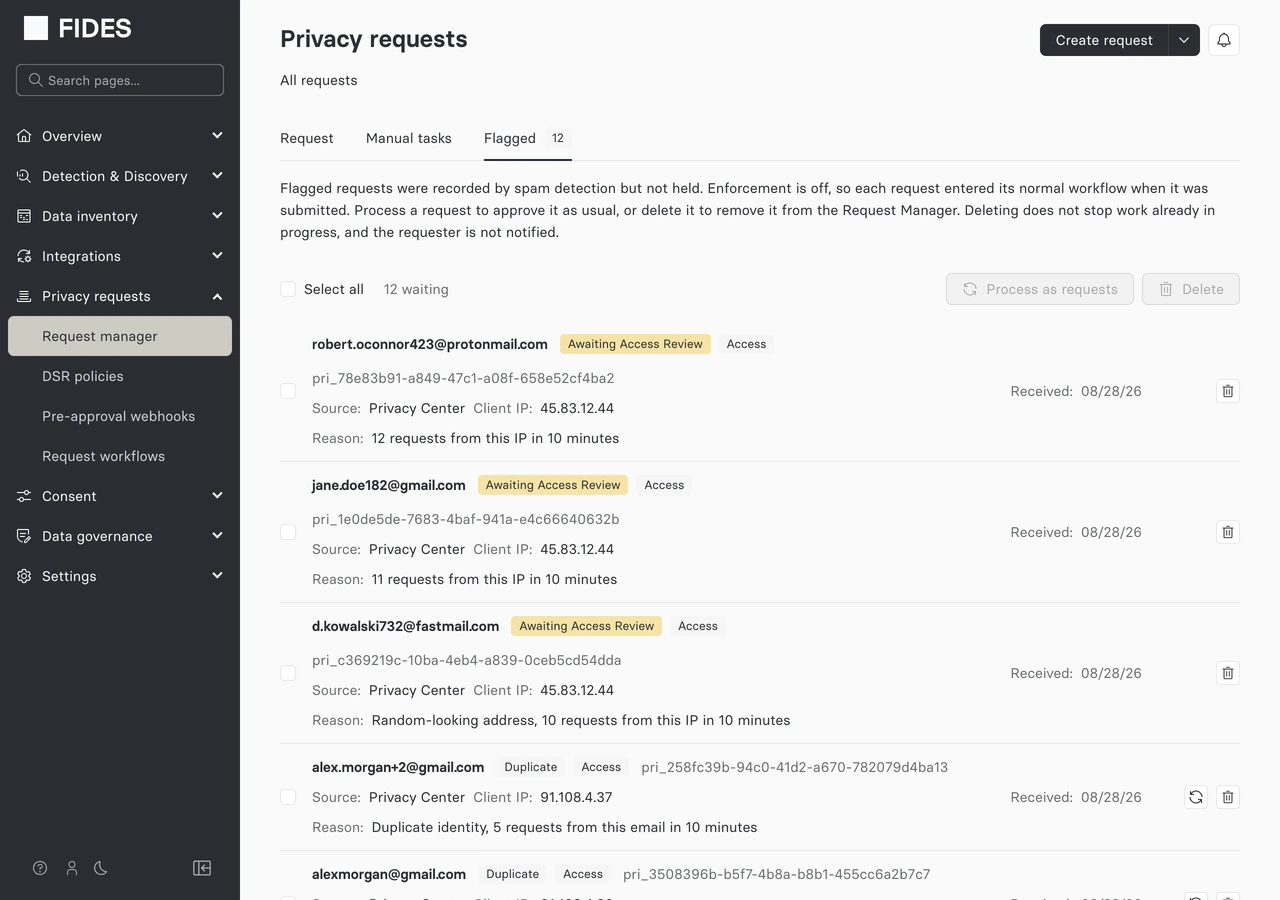The height and width of the screenshot is (900, 1280).
Task: Click the FIDES logo square
Action: (x=36, y=28)
